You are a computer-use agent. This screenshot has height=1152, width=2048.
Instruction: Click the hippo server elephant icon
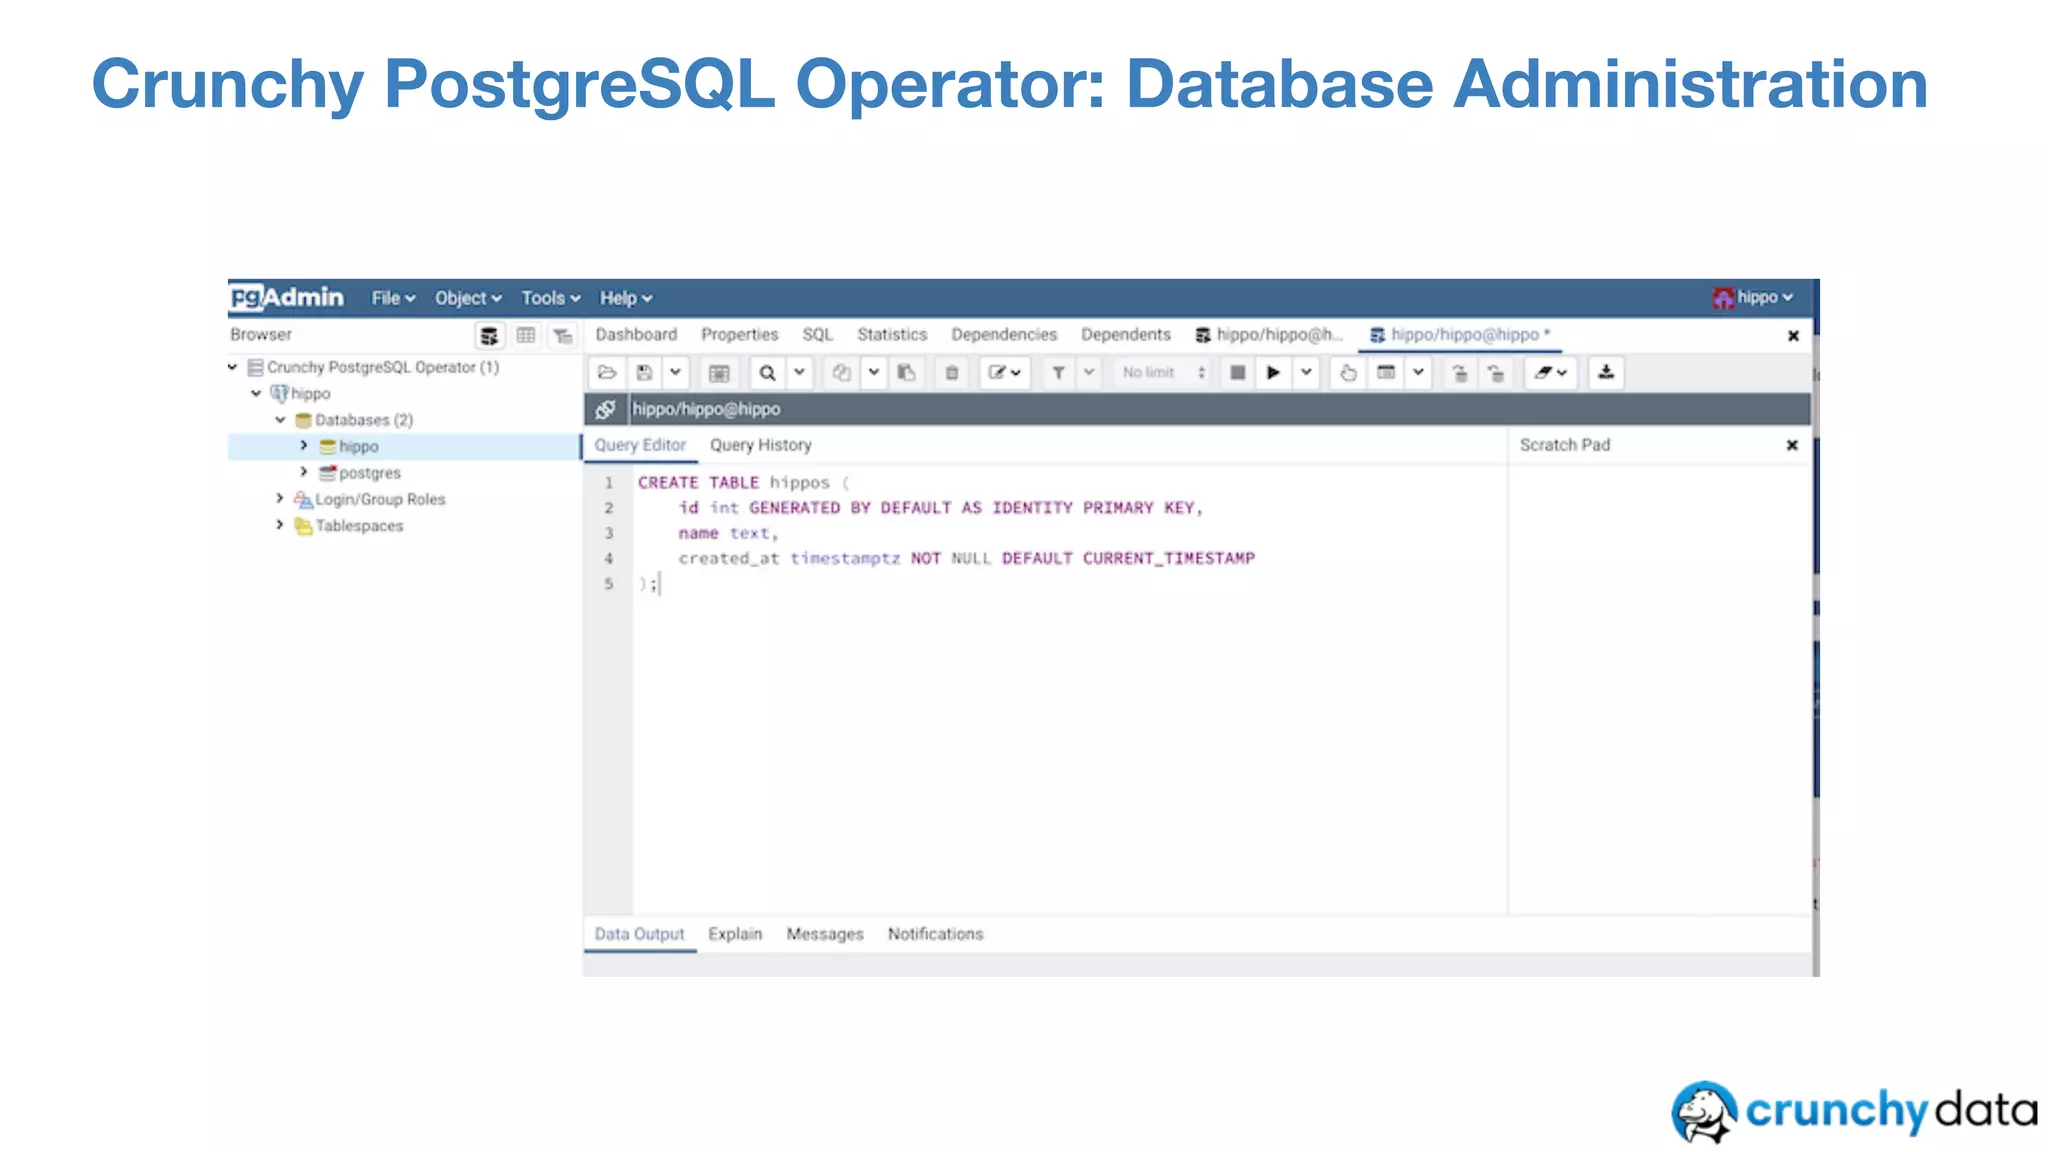coord(279,393)
